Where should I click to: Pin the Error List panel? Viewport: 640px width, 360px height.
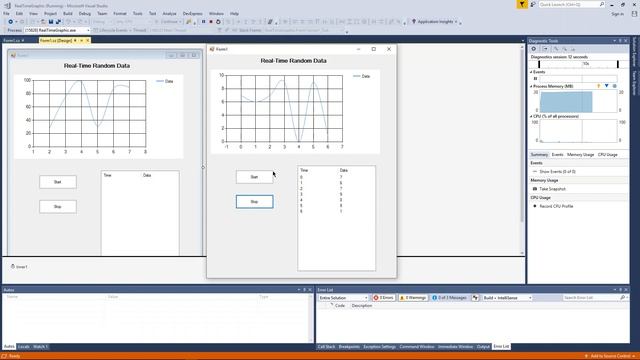point(620,290)
